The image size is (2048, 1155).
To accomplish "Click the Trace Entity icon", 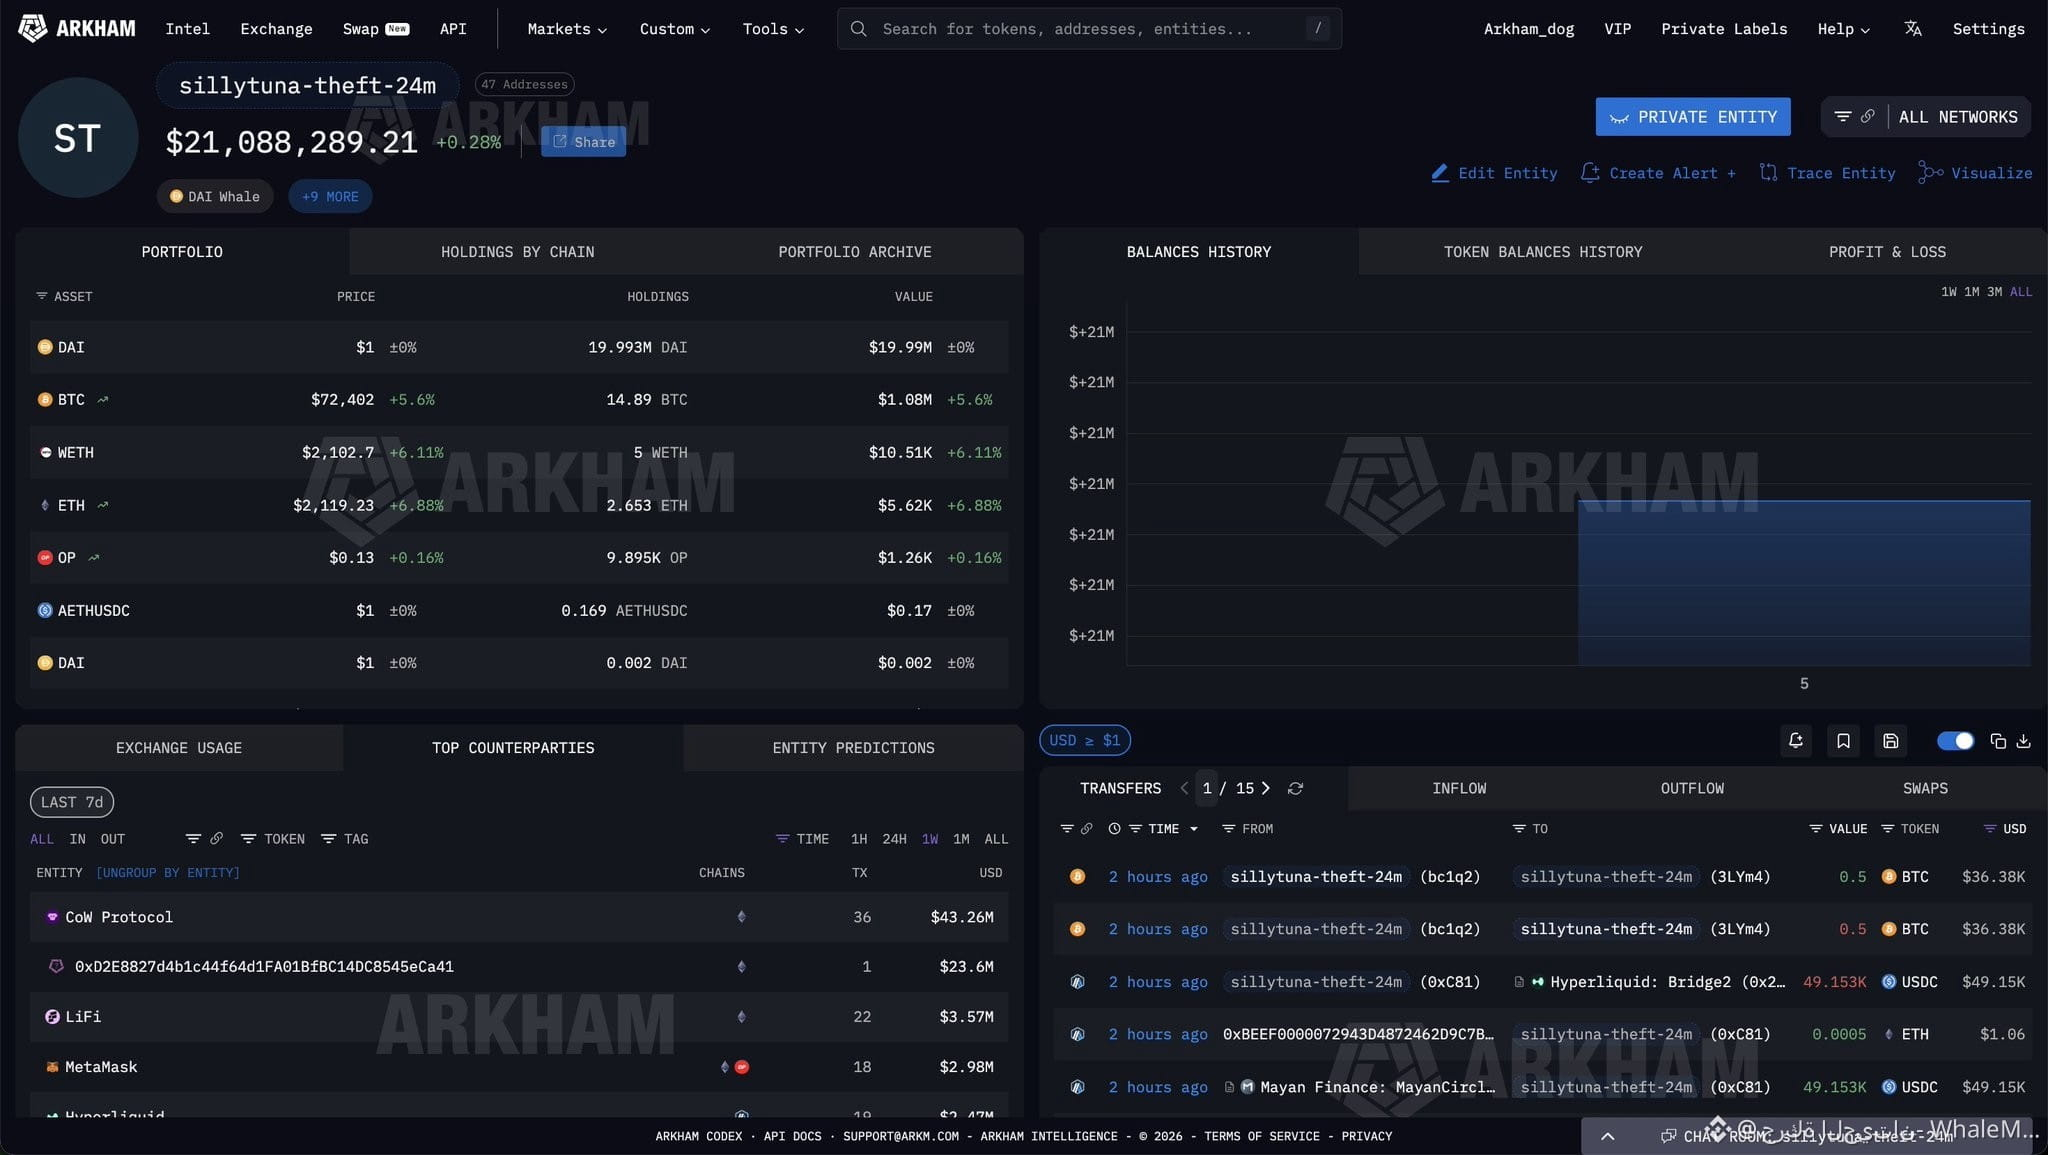I will (x=1768, y=173).
